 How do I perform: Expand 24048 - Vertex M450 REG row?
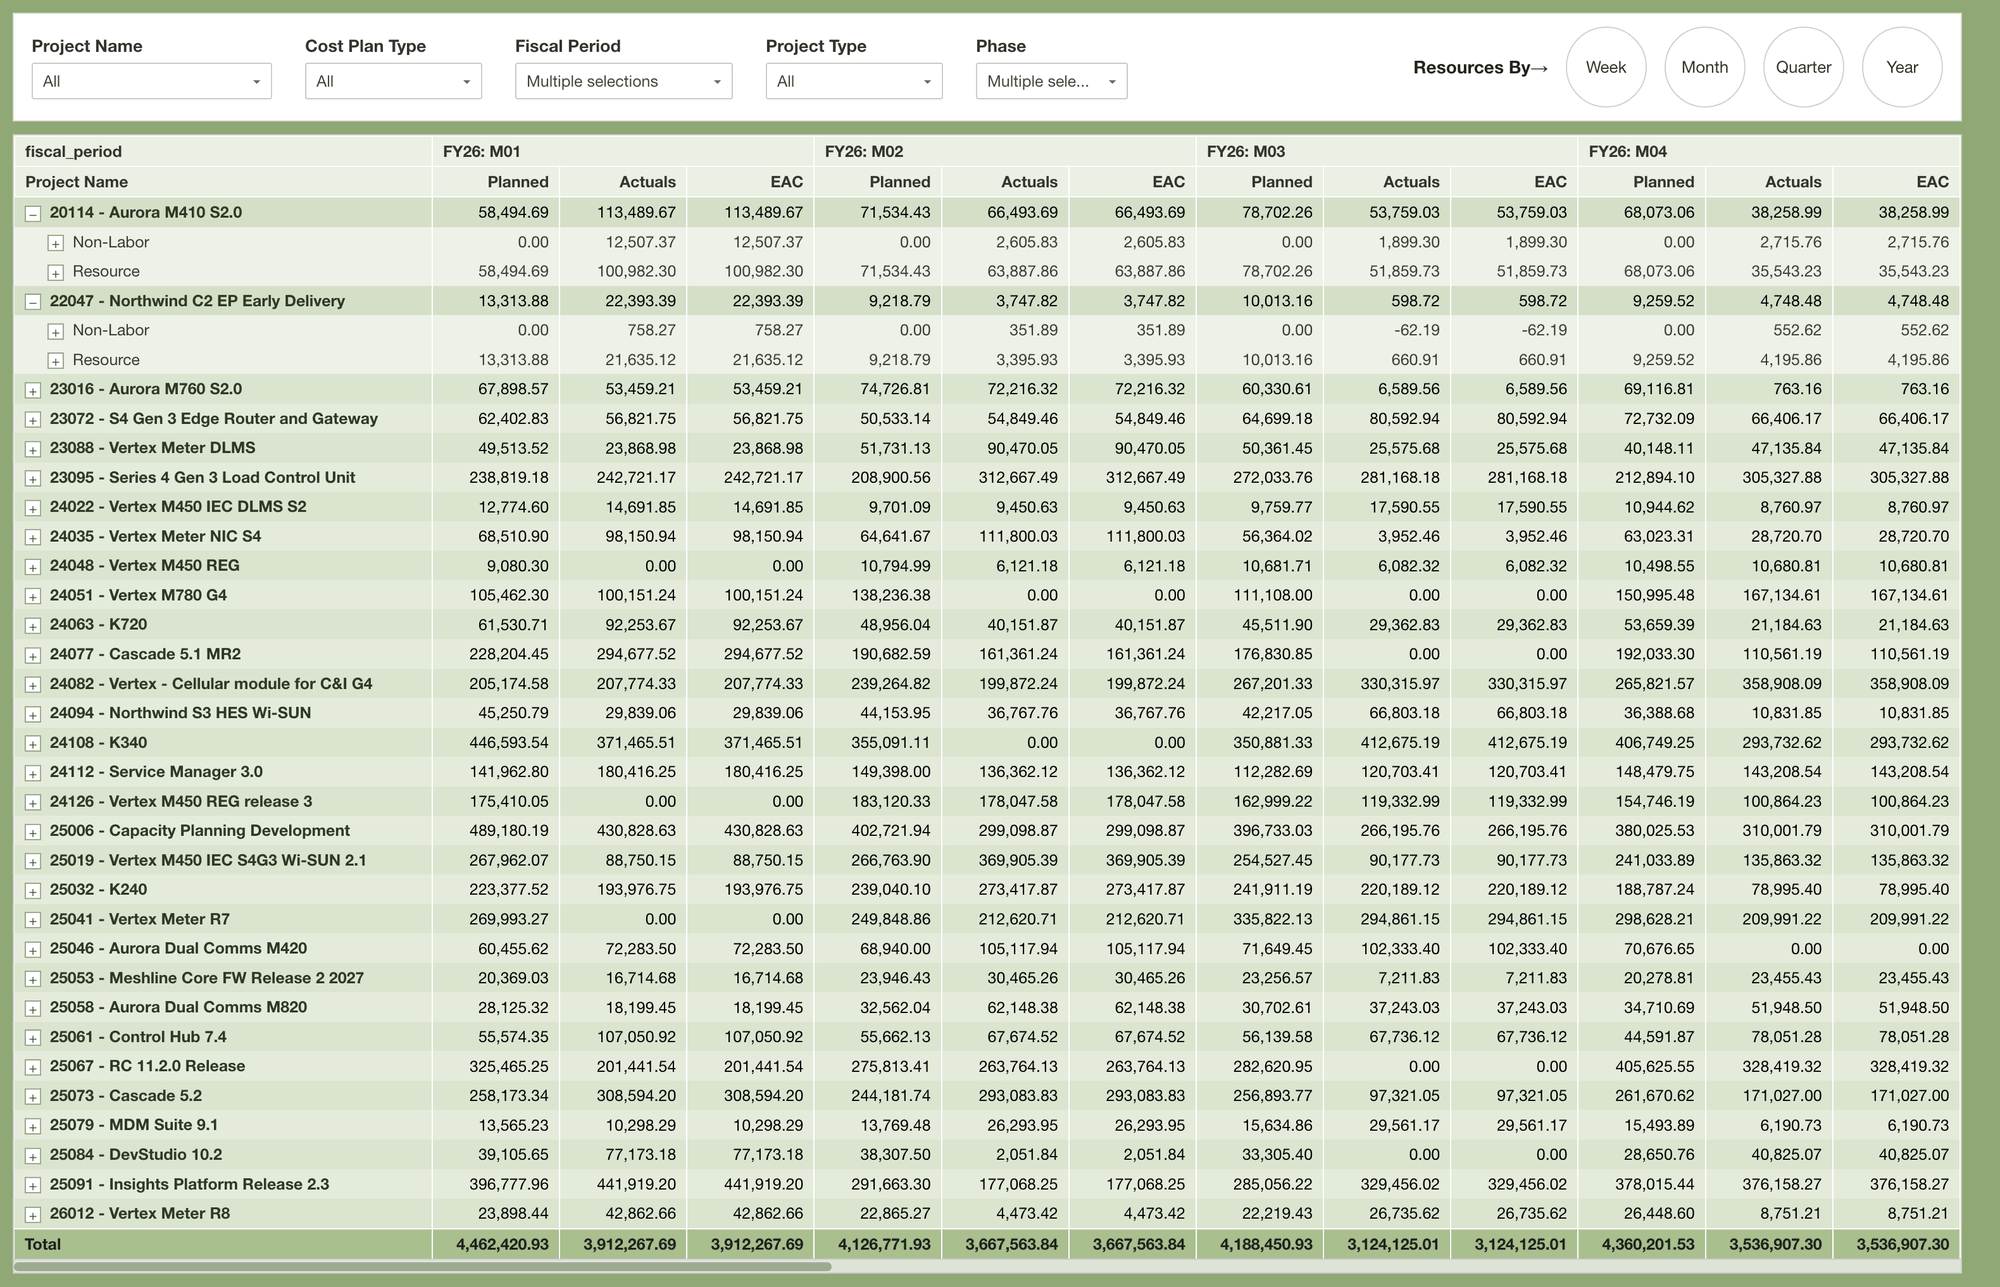[33, 567]
